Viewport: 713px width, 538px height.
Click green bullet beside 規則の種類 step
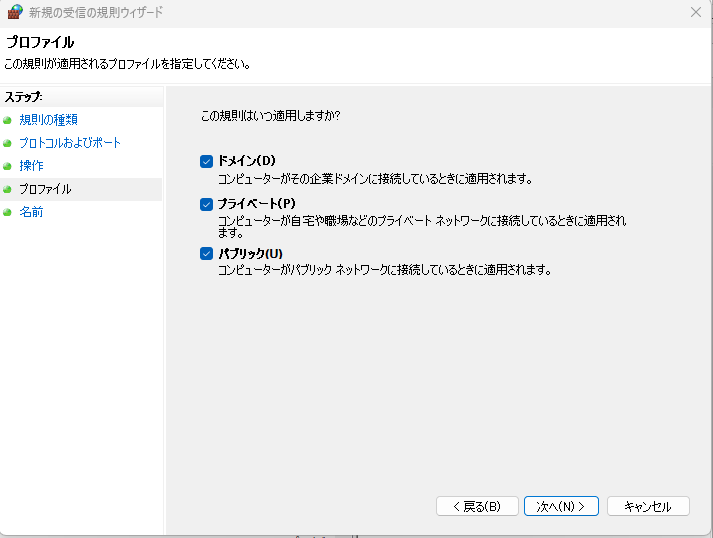point(8,120)
